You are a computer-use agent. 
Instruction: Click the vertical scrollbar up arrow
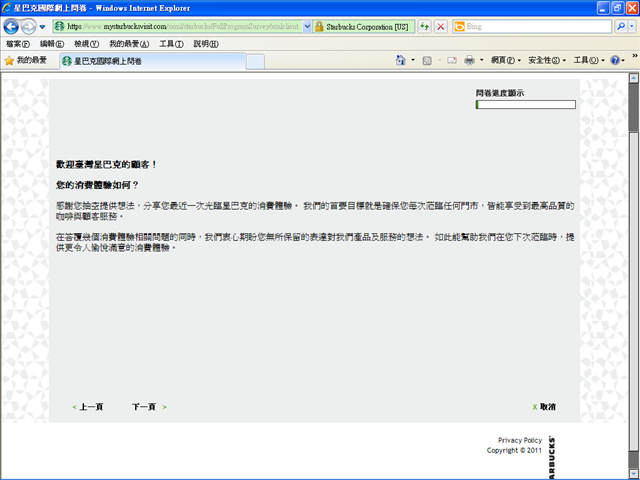tap(633, 78)
